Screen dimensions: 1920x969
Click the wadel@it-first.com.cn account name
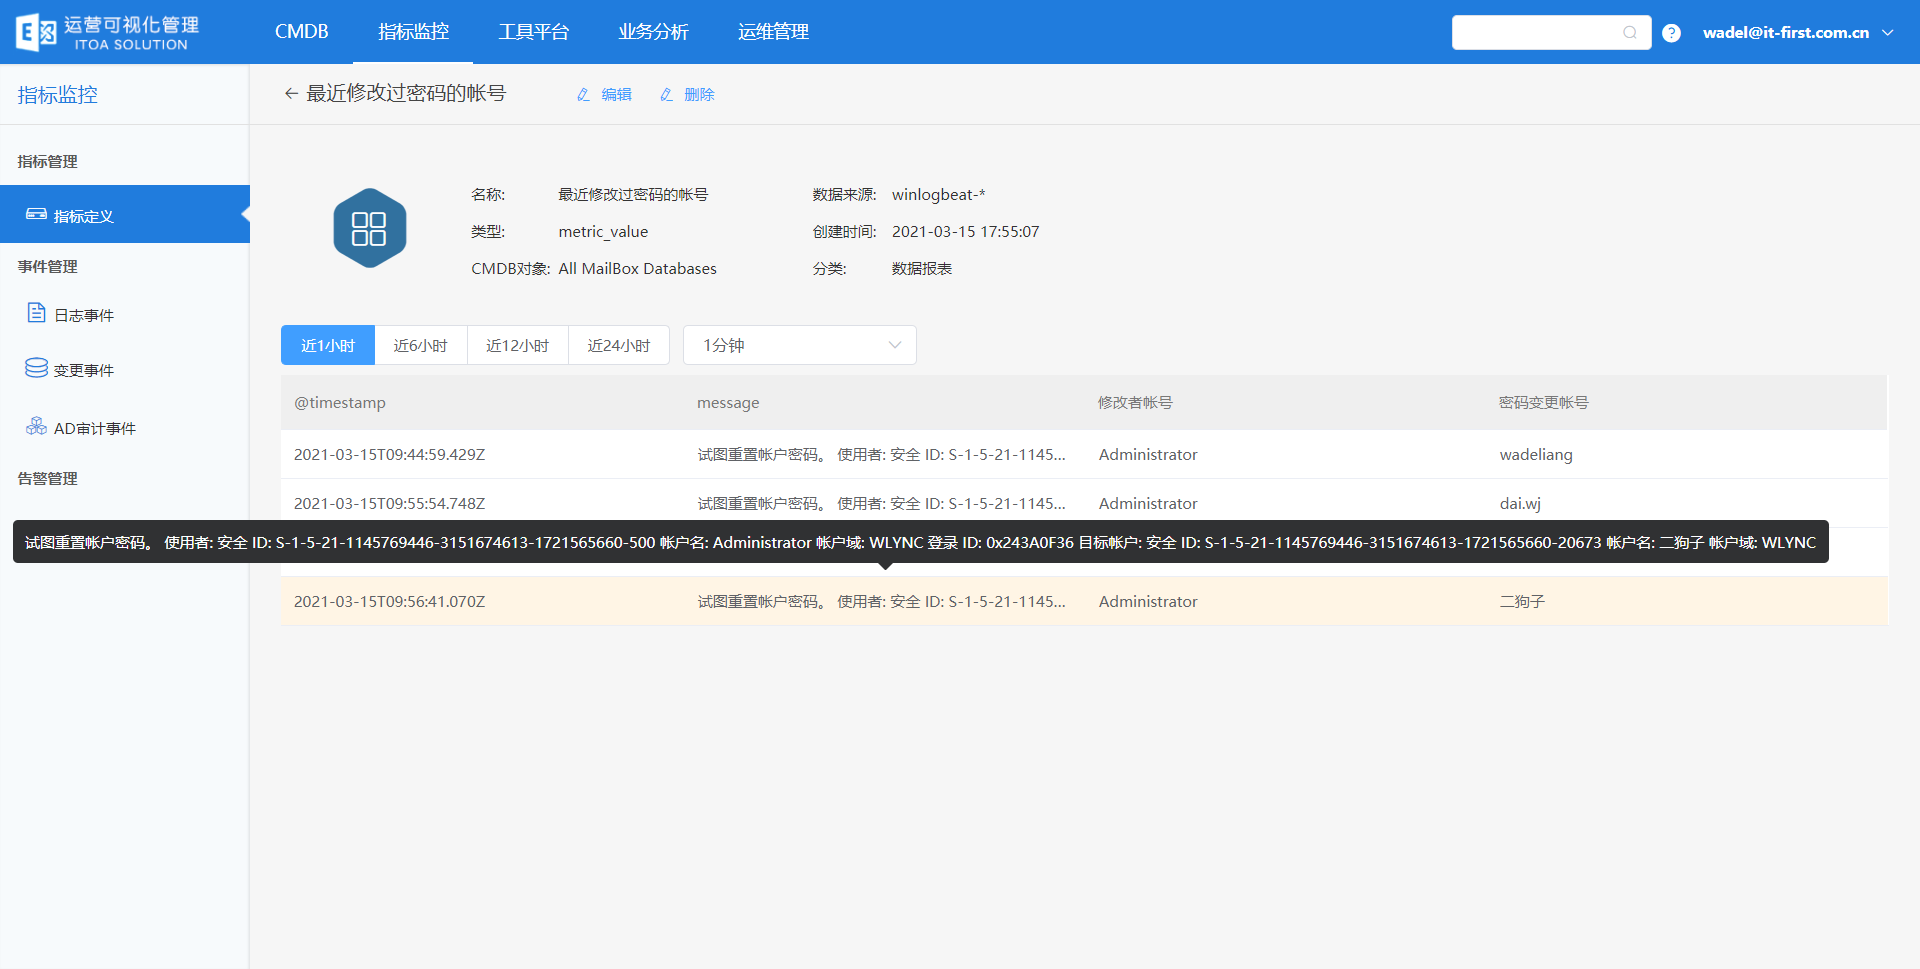point(1786,33)
